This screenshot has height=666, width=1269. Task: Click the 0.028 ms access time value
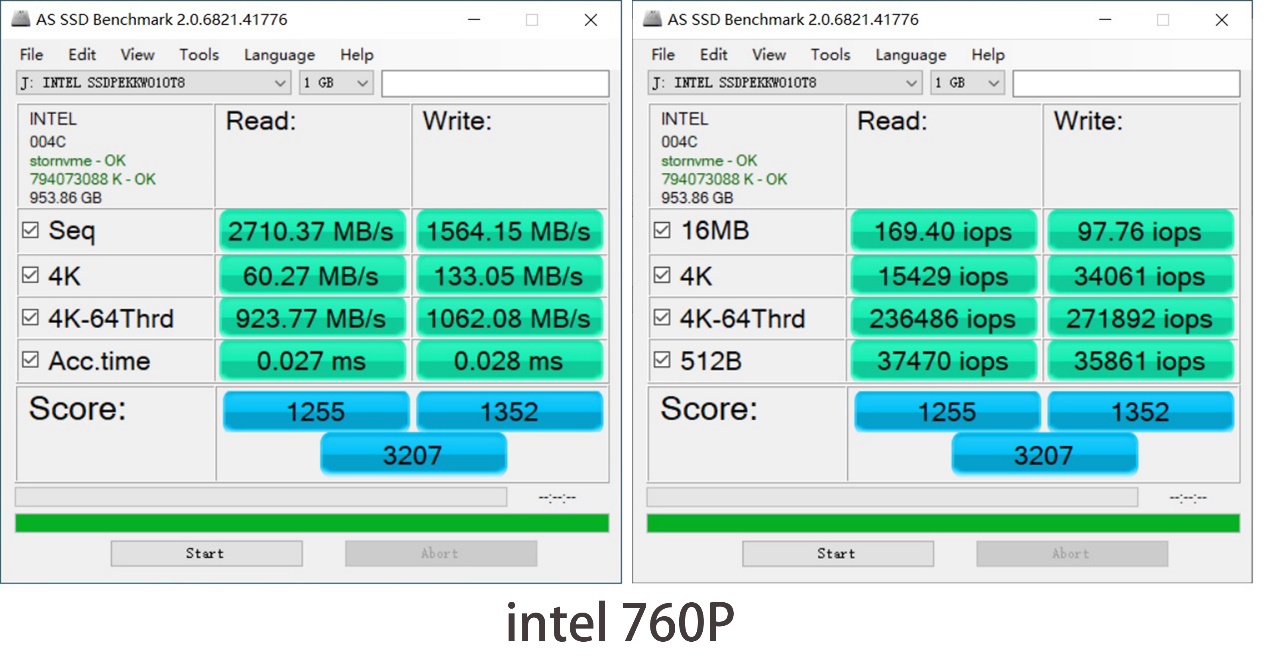click(509, 360)
